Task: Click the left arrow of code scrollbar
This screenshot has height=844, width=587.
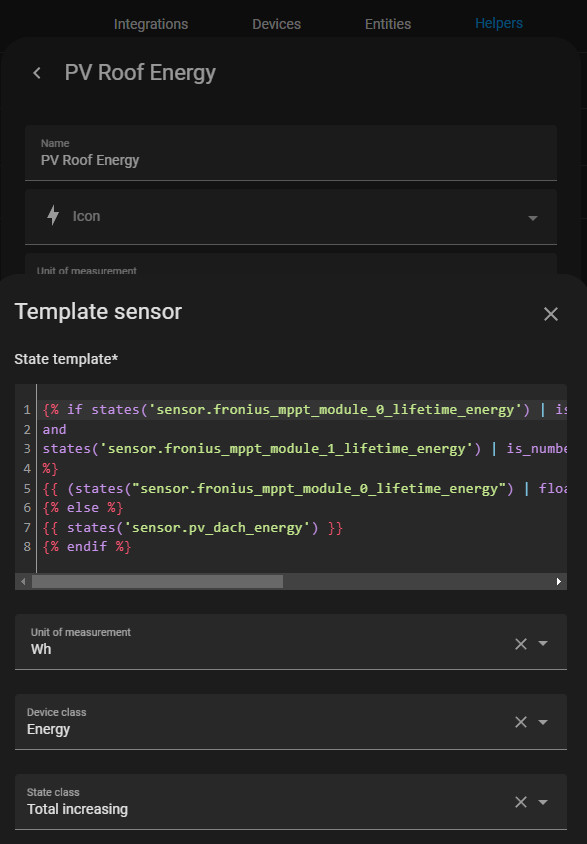Action: pos(23,581)
